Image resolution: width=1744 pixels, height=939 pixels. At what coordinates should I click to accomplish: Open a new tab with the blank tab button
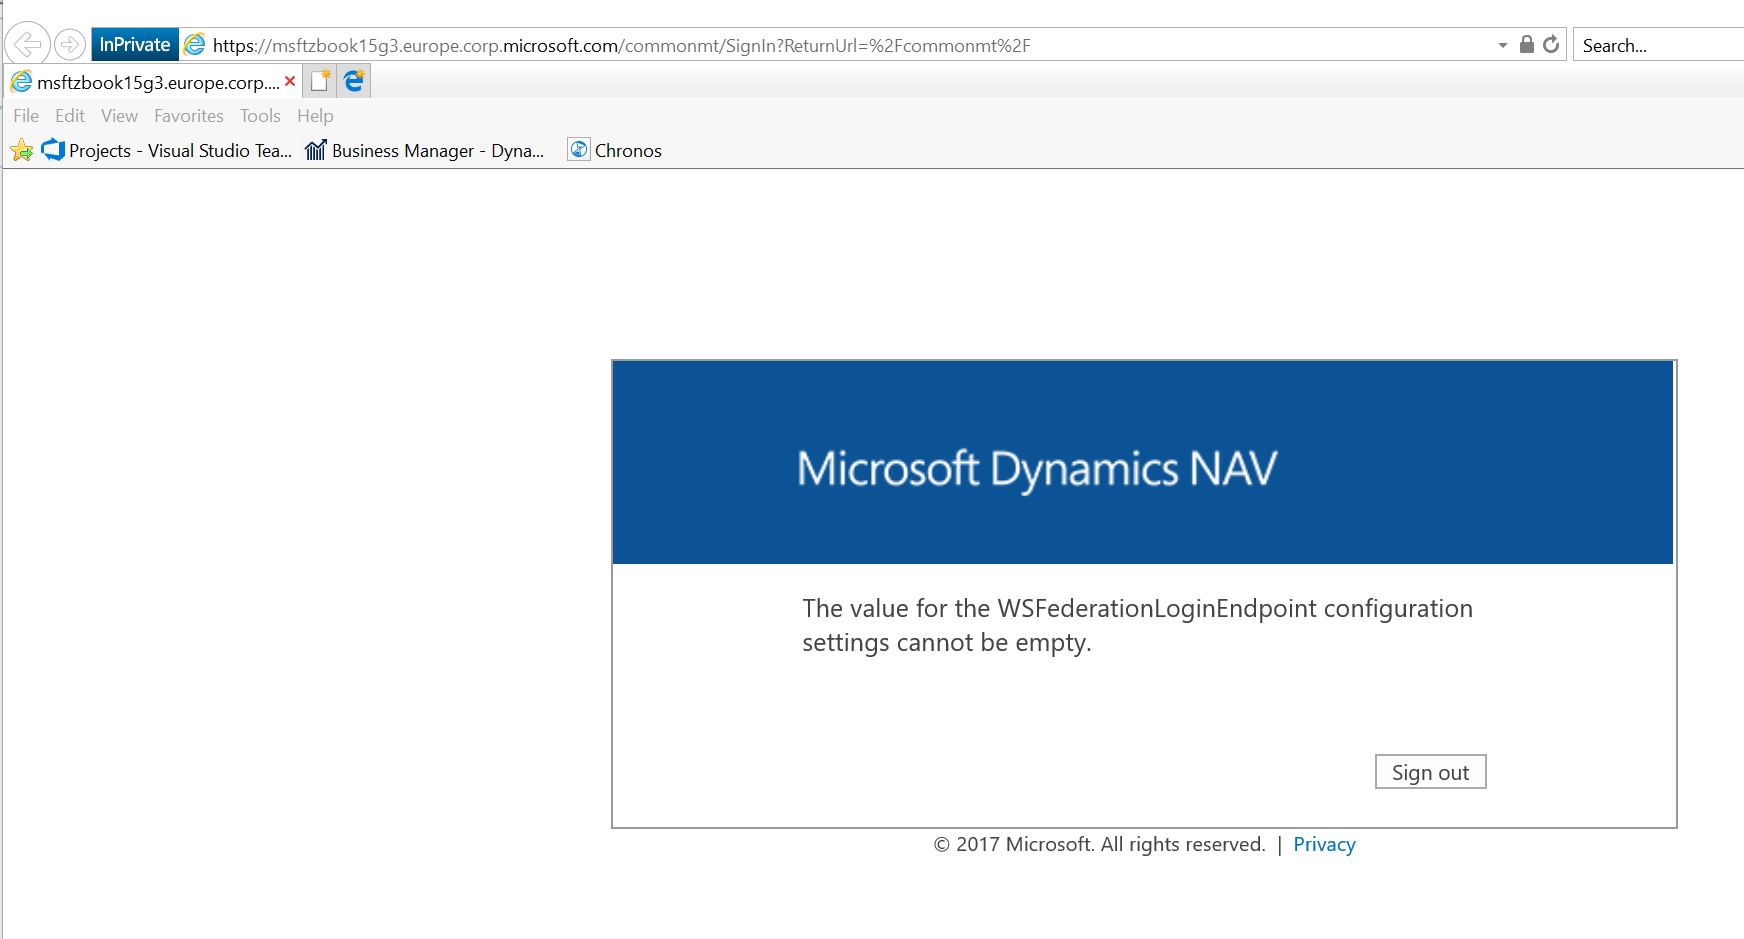[320, 81]
